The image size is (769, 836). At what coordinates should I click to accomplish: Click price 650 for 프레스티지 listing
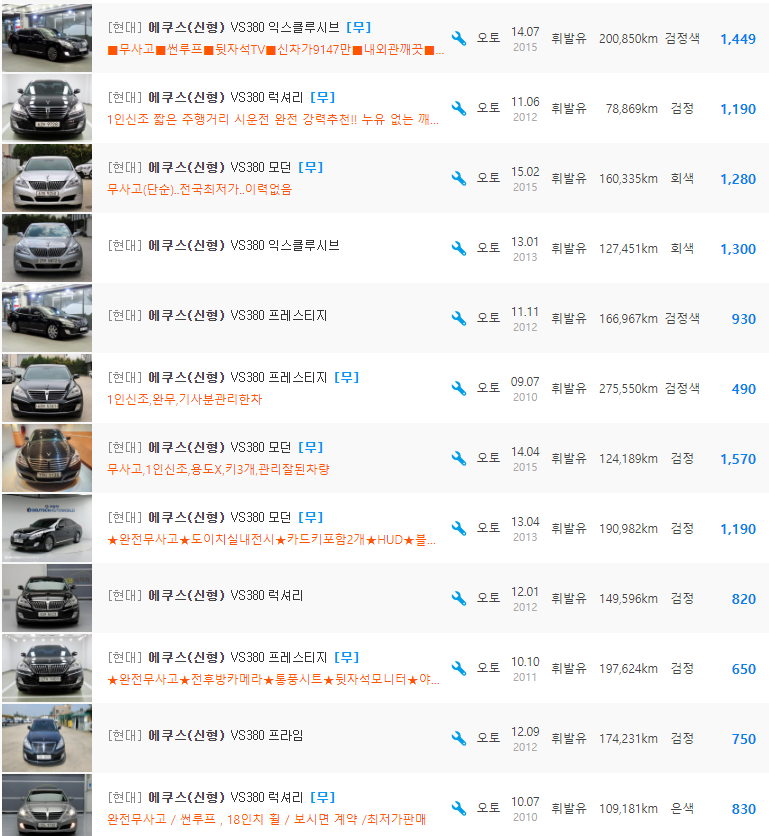tap(744, 669)
